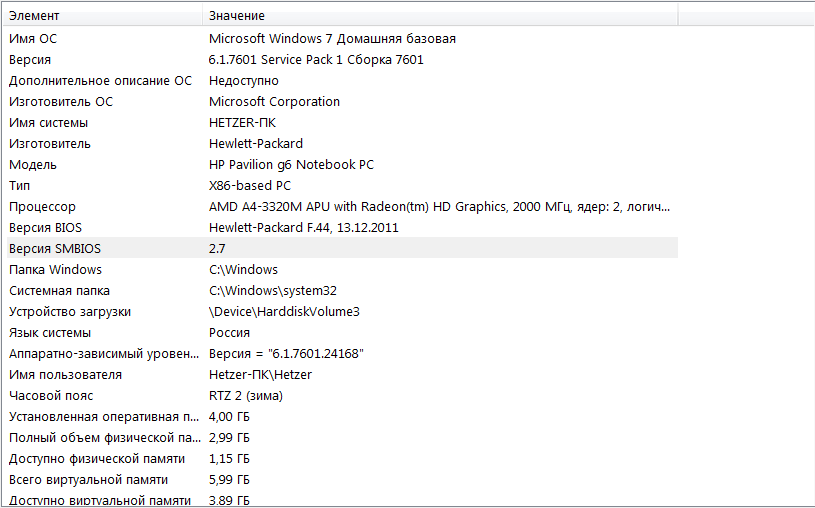
Task: Select the Устройство загрузки row
Action: 342,311
